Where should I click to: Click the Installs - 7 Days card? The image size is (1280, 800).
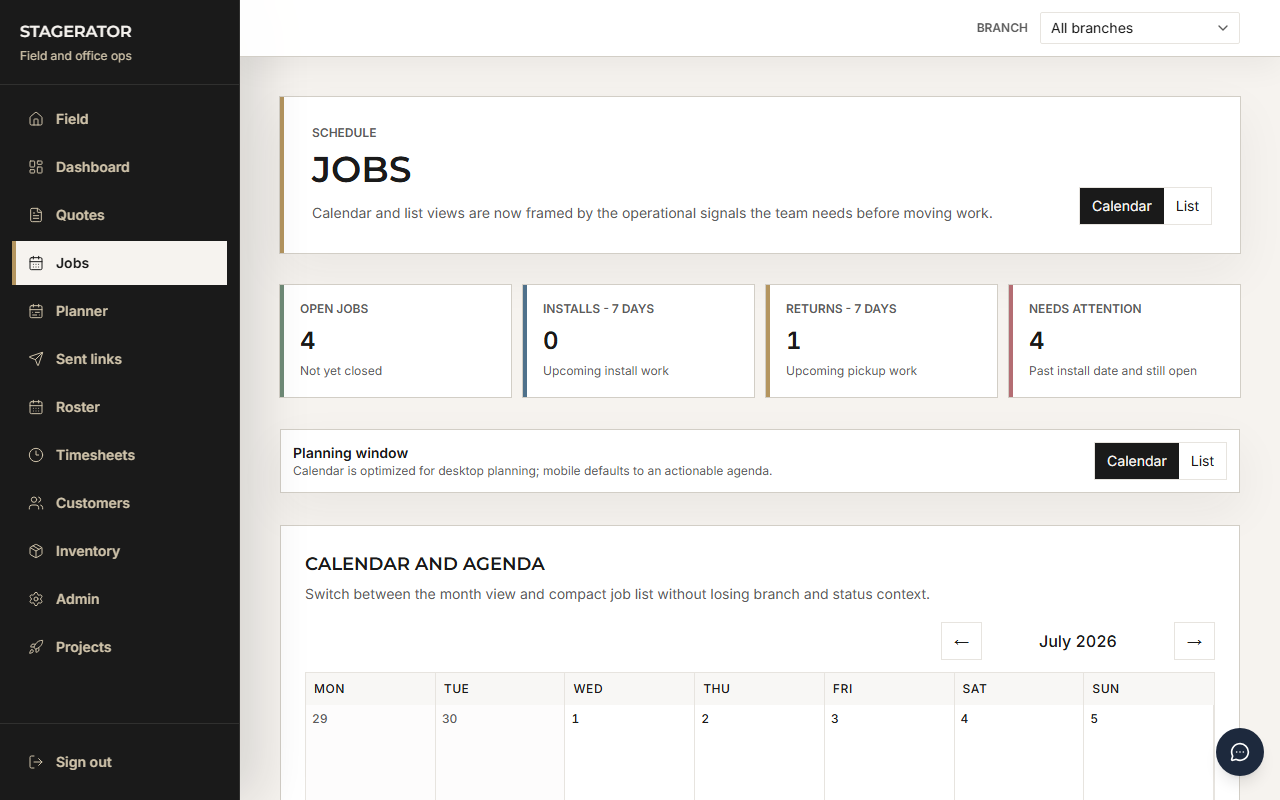[638, 341]
